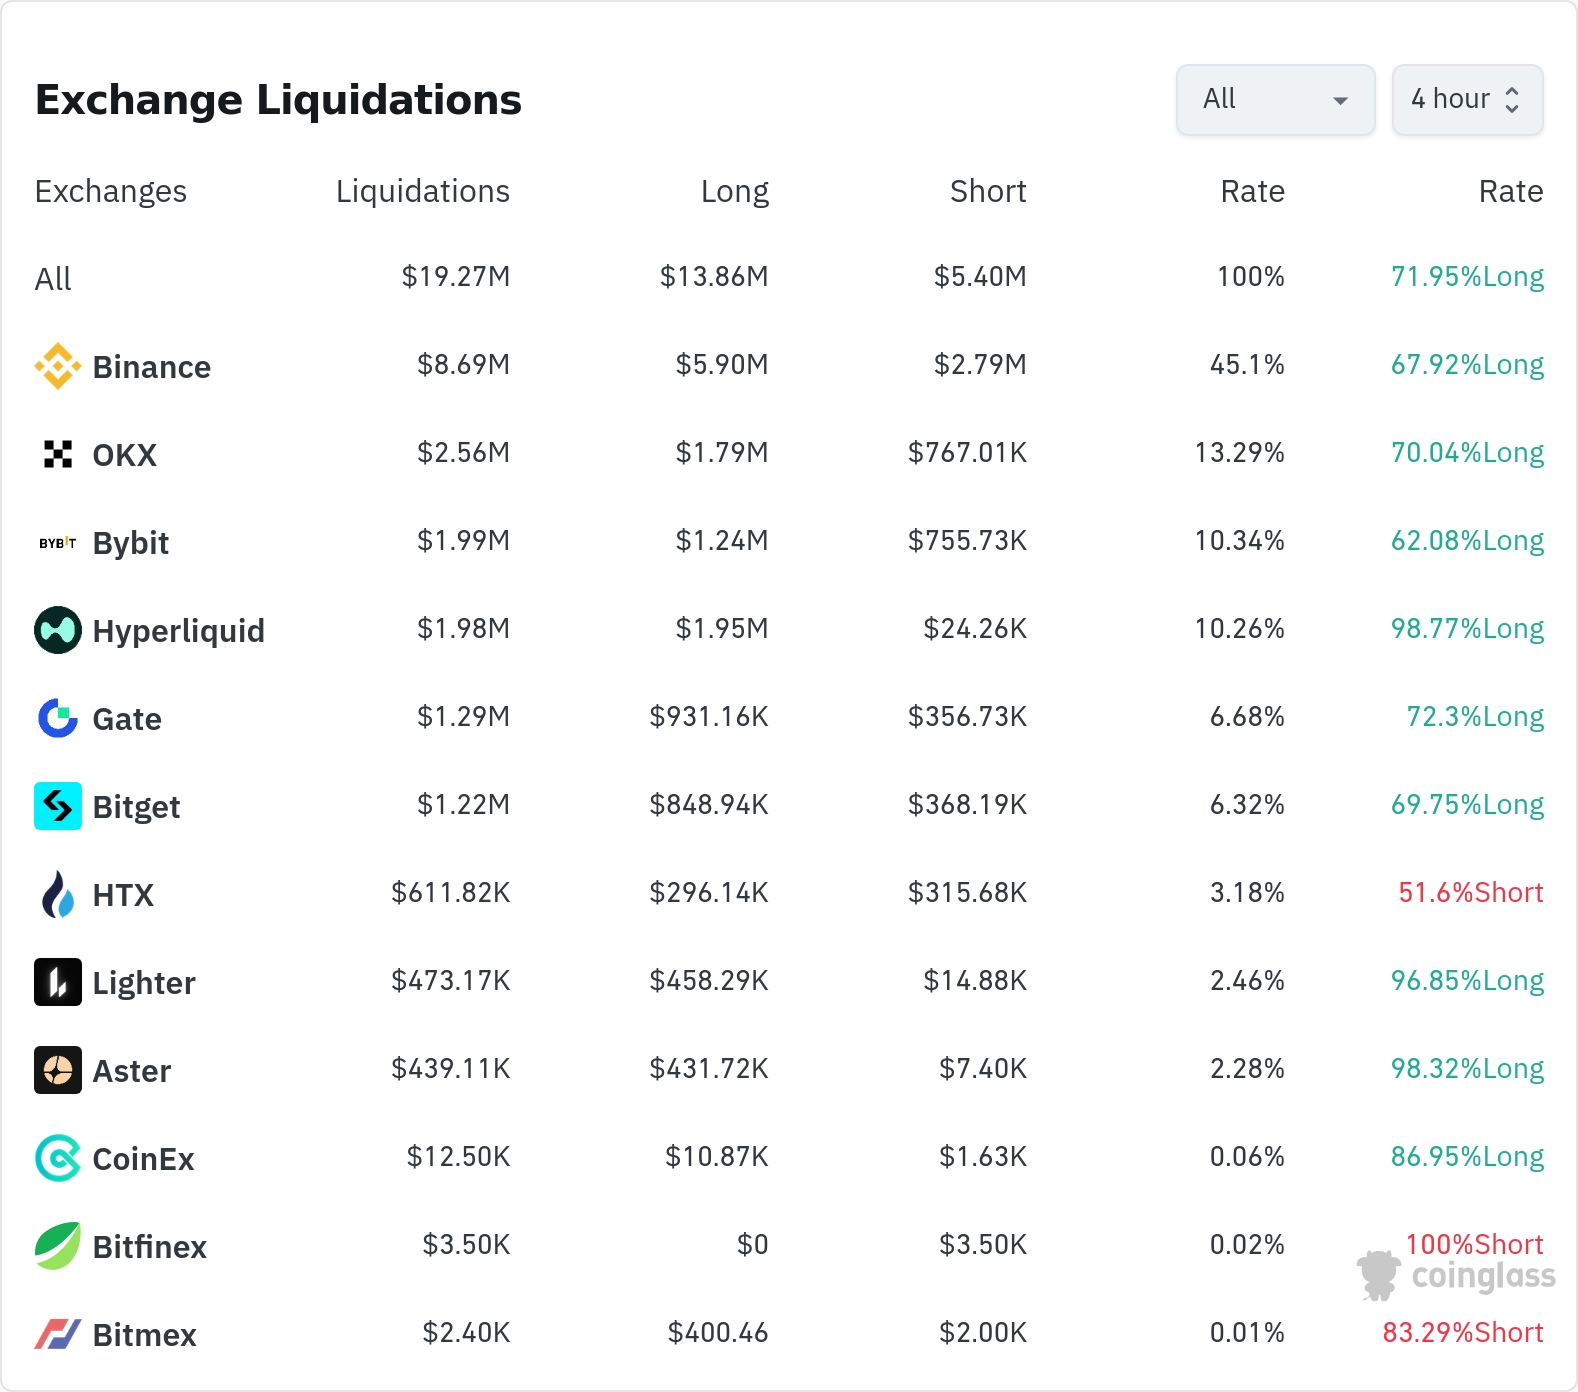The height and width of the screenshot is (1392, 1578).
Task: Click the Hyperliquid logo icon
Action: [58, 630]
